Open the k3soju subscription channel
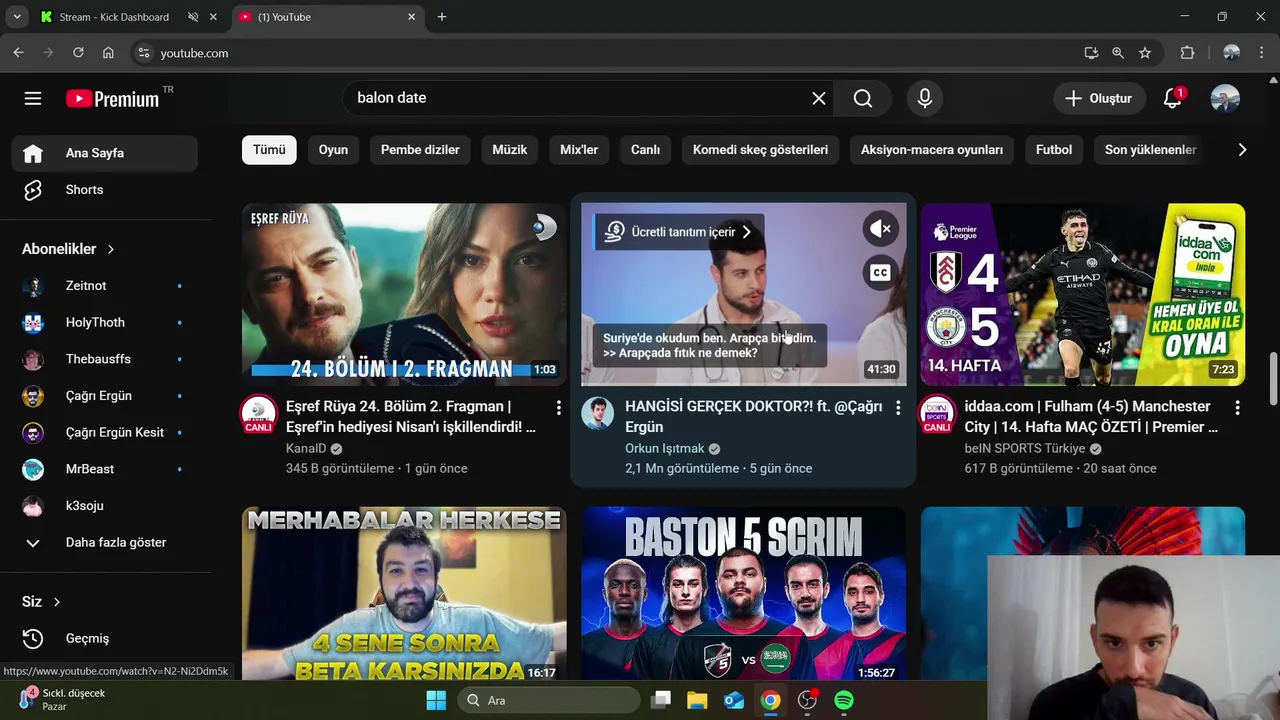Viewport: 1280px width, 720px height. coord(105,506)
